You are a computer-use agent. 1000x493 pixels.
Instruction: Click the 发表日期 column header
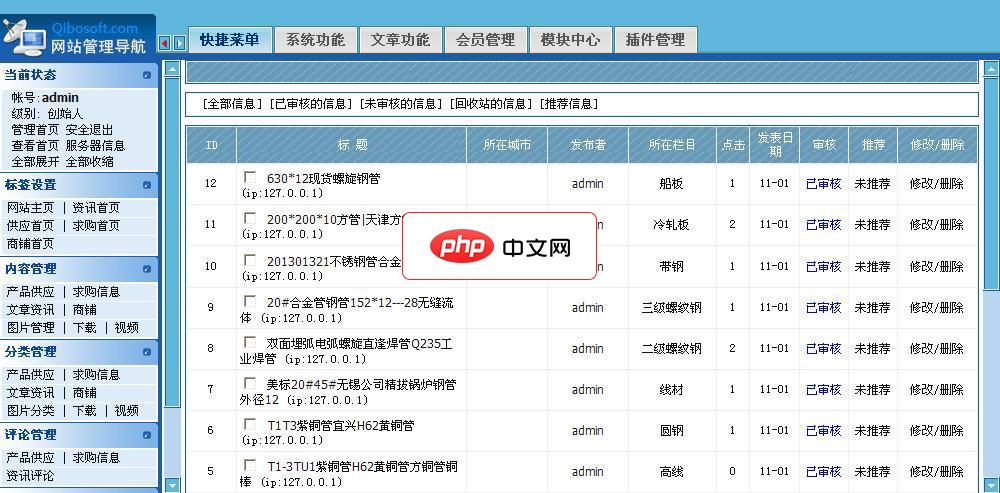[x=774, y=145]
